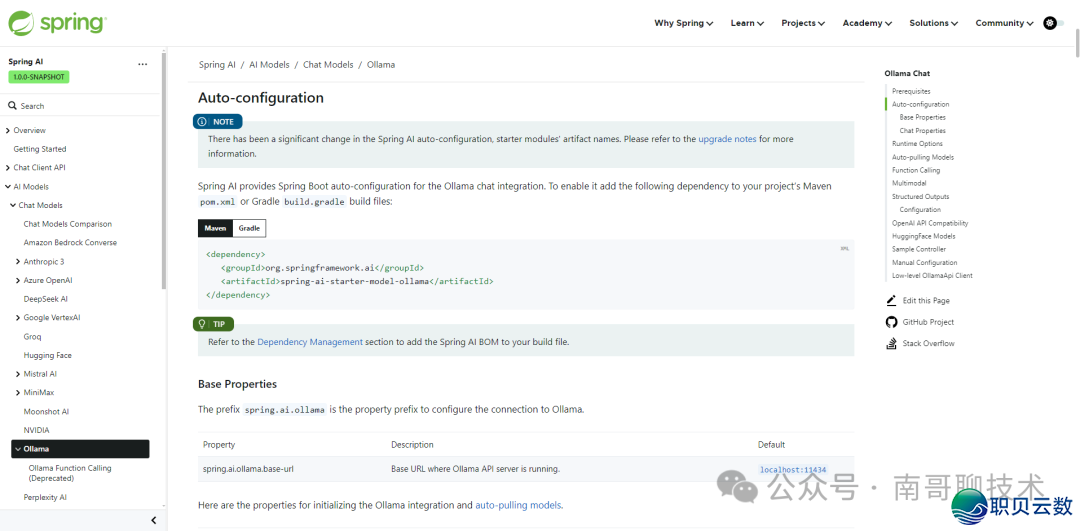The image size is (1080, 531).
Task: Open the Edit this Page pencil icon
Action: click(x=891, y=300)
